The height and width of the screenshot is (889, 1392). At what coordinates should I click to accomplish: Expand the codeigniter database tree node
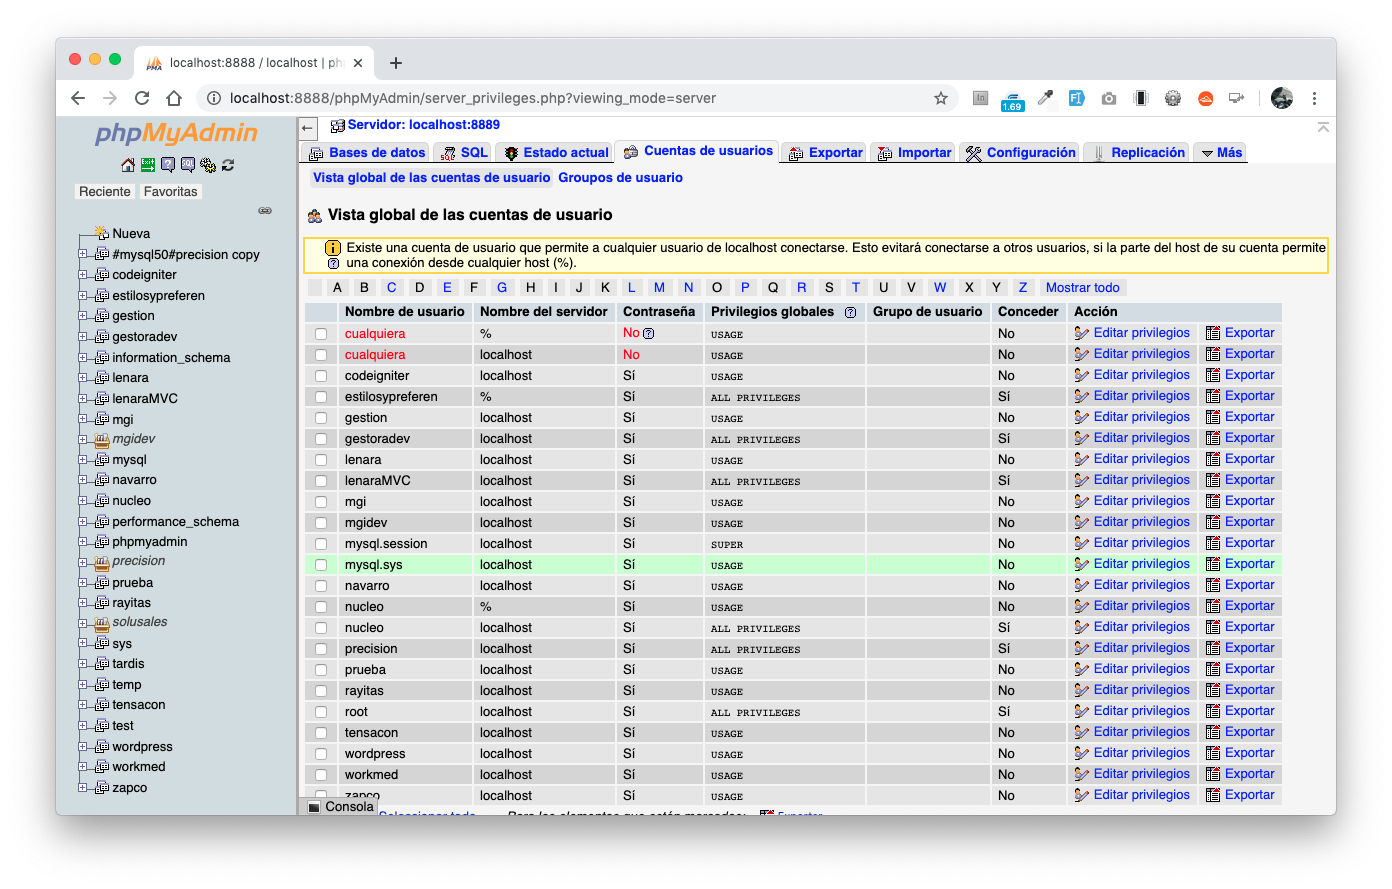click(x=83, y=275)
